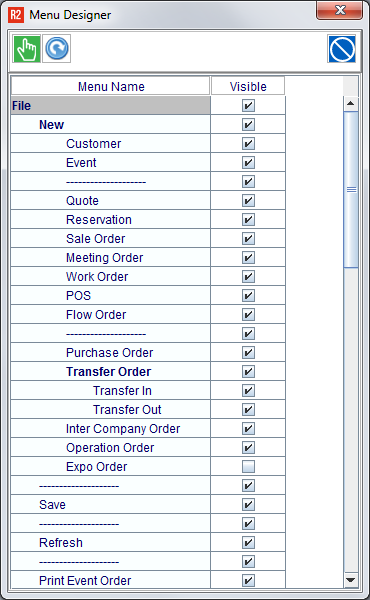
Task: Enable visibility for Expo Order
Action: (x=248, y=466)
